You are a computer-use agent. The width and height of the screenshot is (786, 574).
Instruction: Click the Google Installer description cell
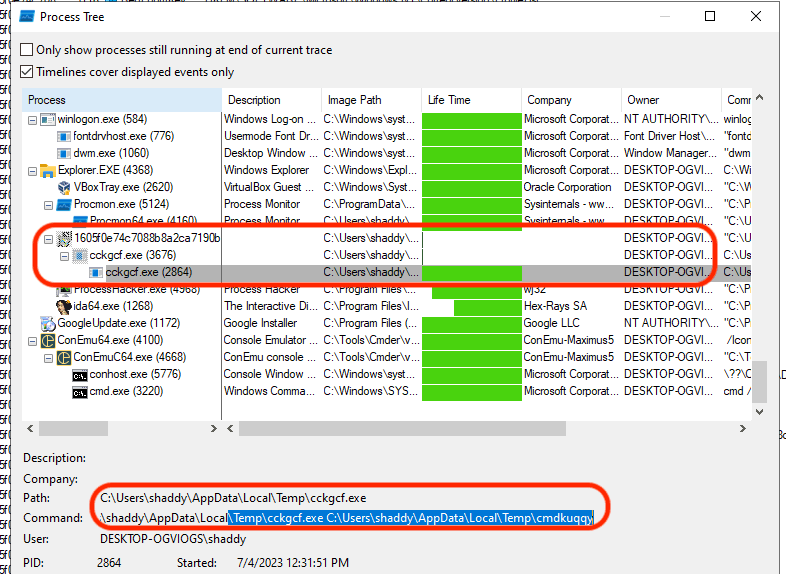260,323
